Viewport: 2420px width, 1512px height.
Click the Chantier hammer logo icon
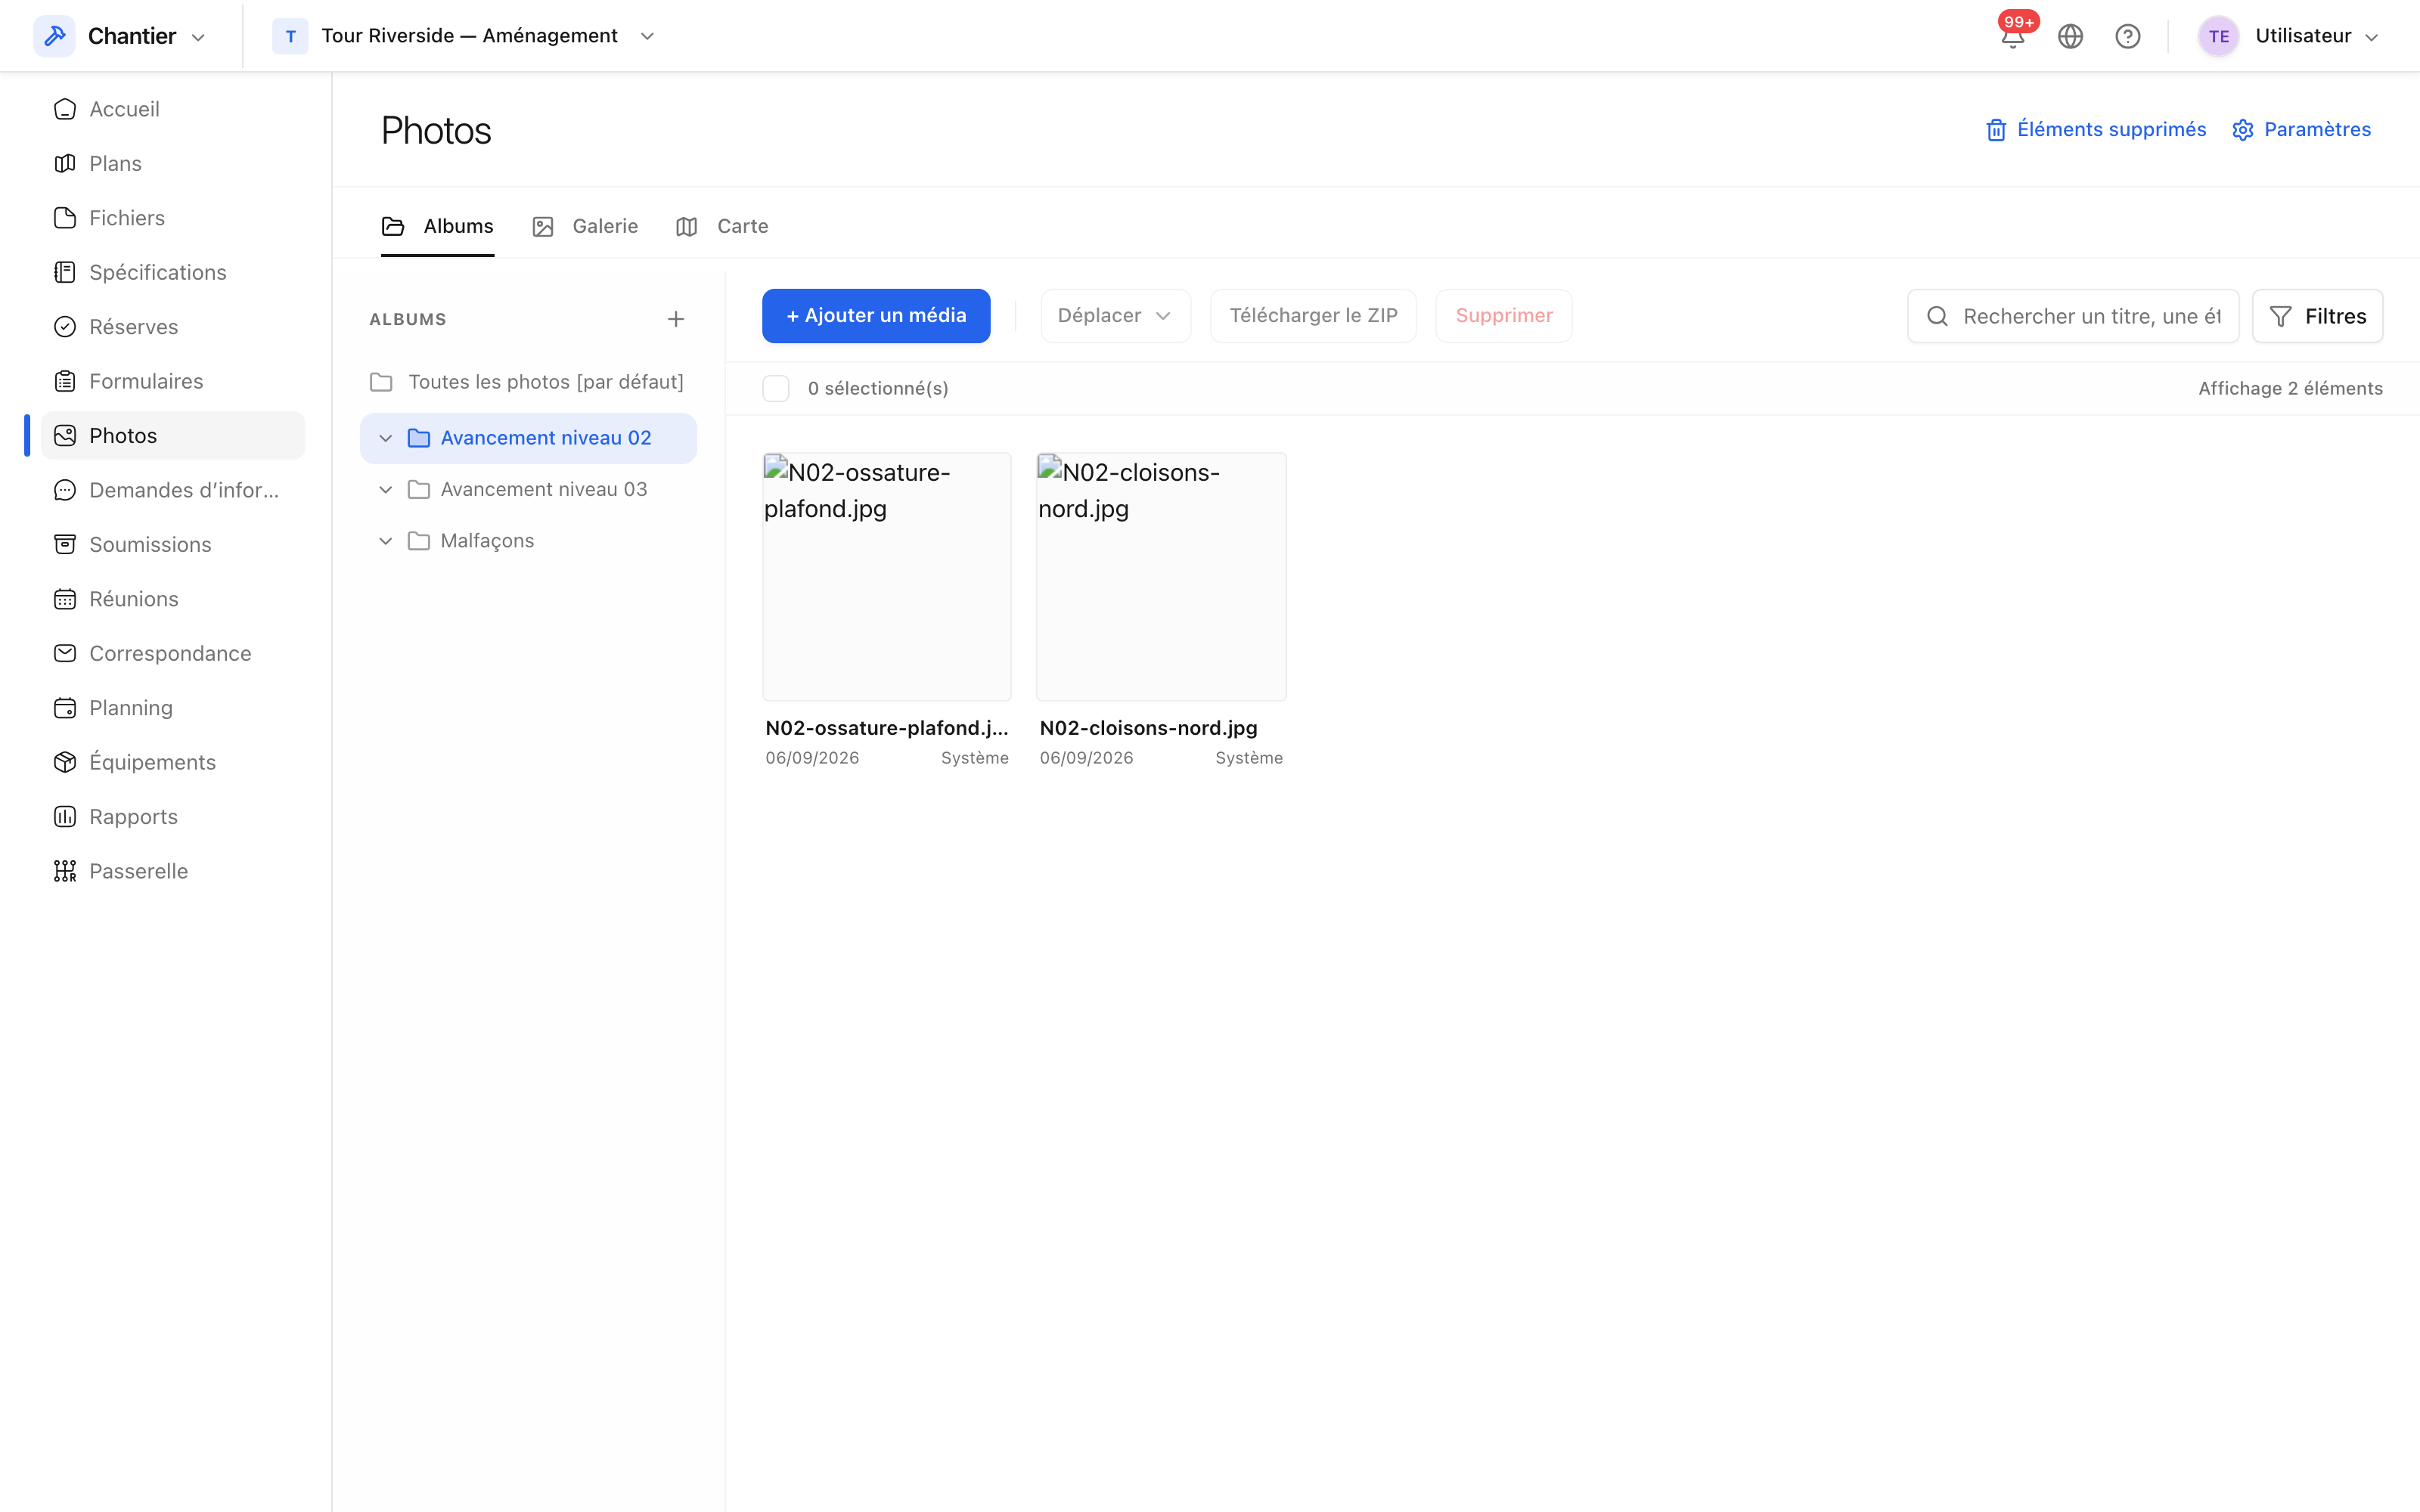[55, 36]
